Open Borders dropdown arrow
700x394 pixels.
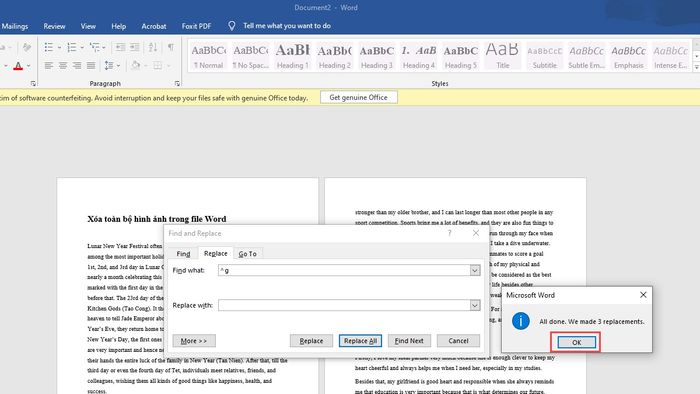click(169, 66)
